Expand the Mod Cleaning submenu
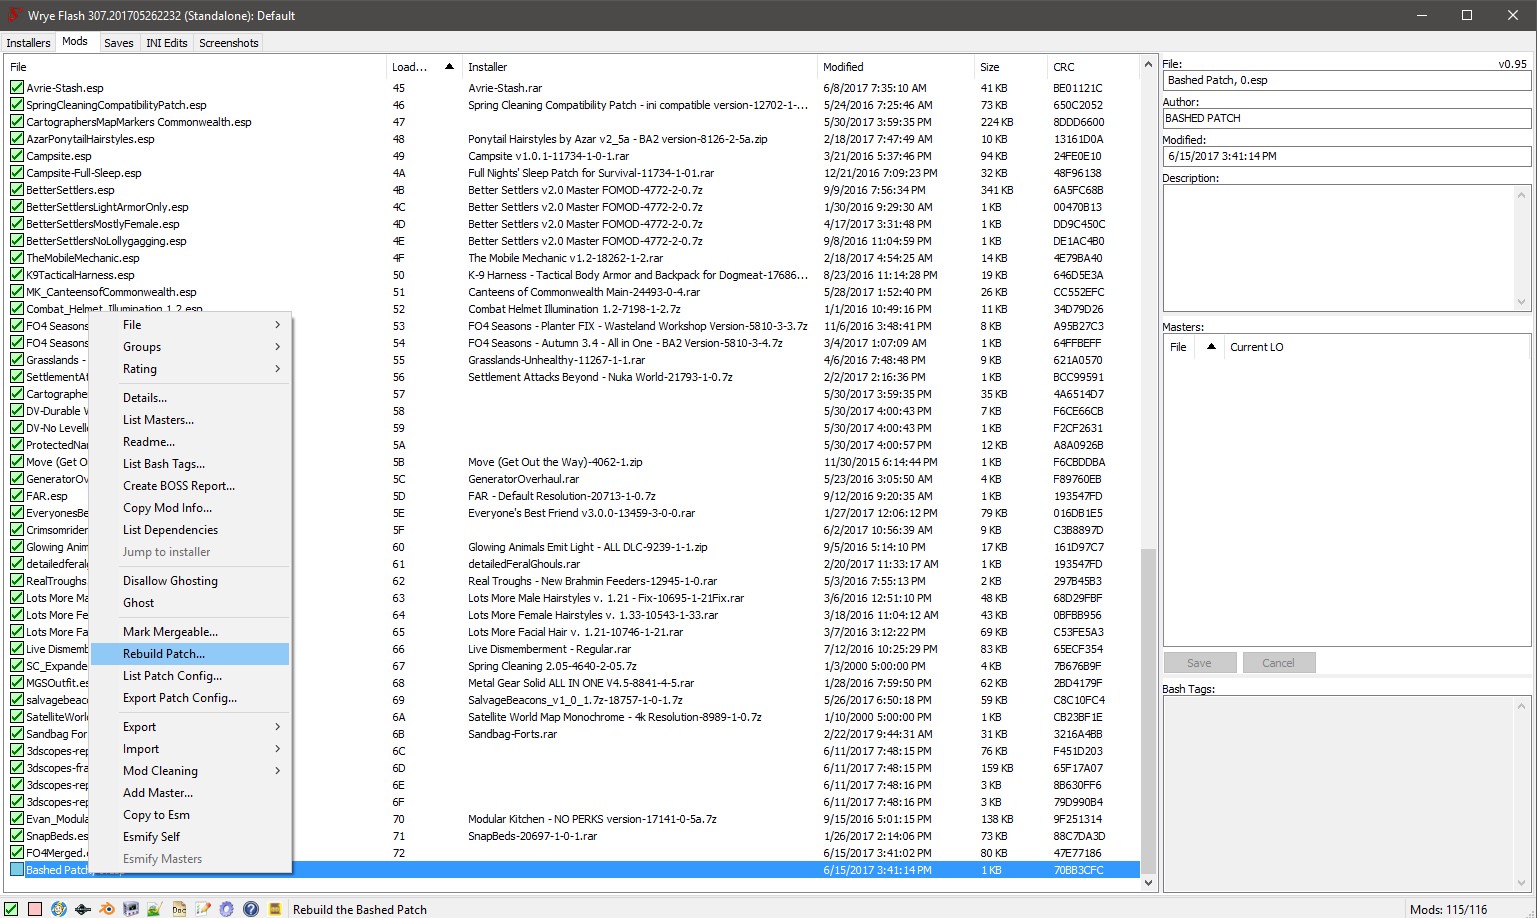The image size is (1537, 918). [x=190, y=771]
